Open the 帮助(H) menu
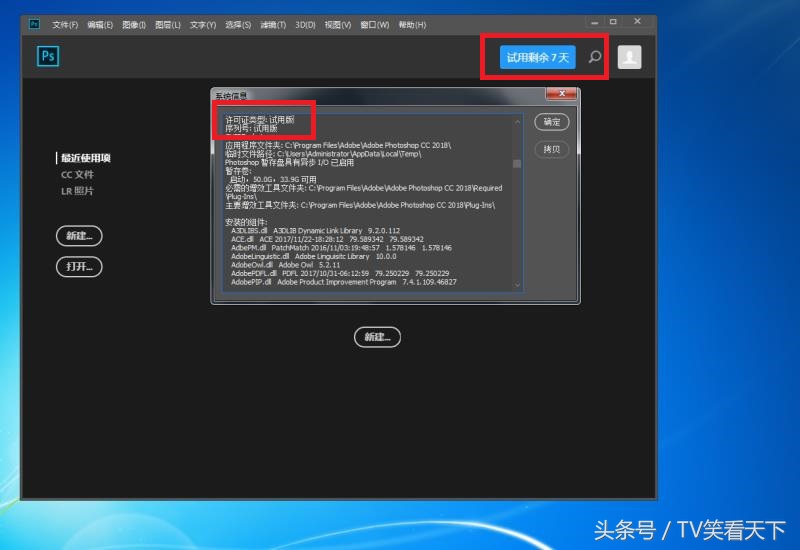The image size is (800, 550). pos(412,24)
